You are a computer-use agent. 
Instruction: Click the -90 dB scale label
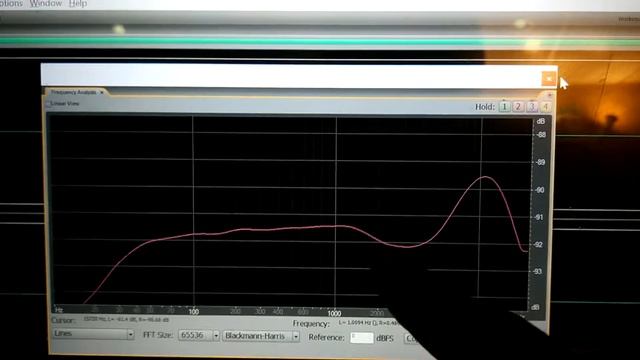(x=540, y=190)
